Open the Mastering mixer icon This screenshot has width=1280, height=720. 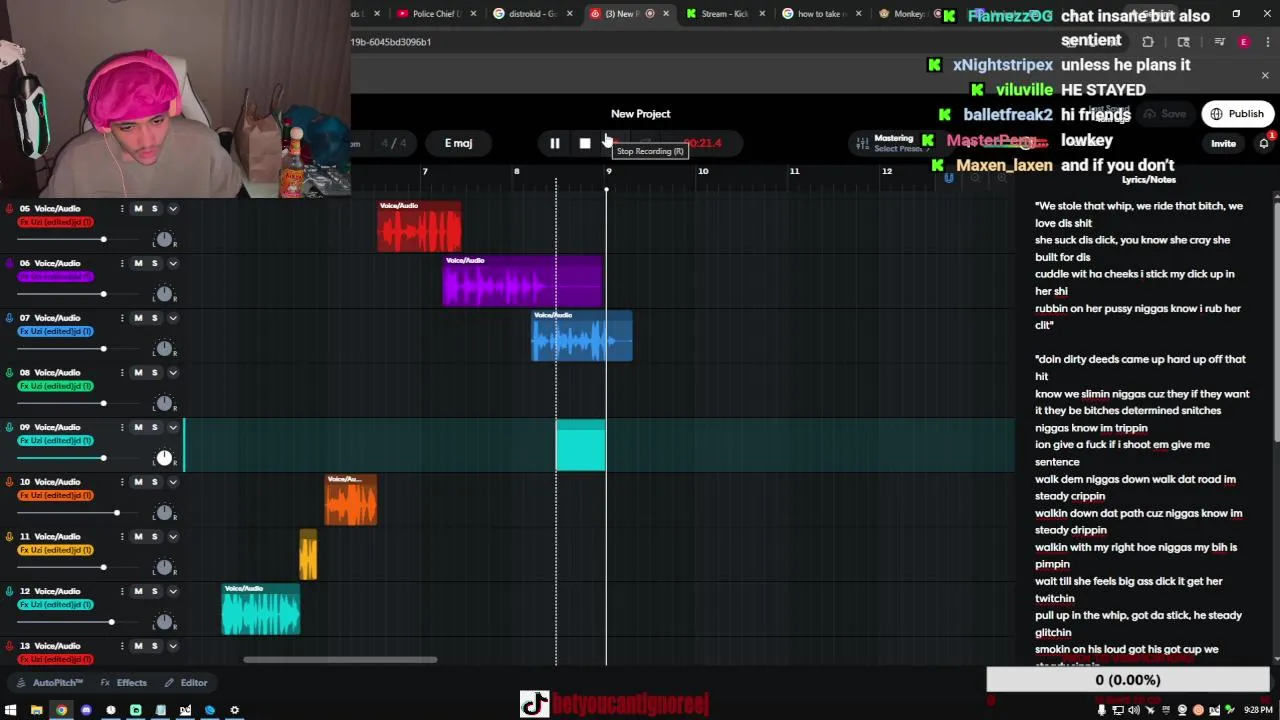[x=862, y=143]
